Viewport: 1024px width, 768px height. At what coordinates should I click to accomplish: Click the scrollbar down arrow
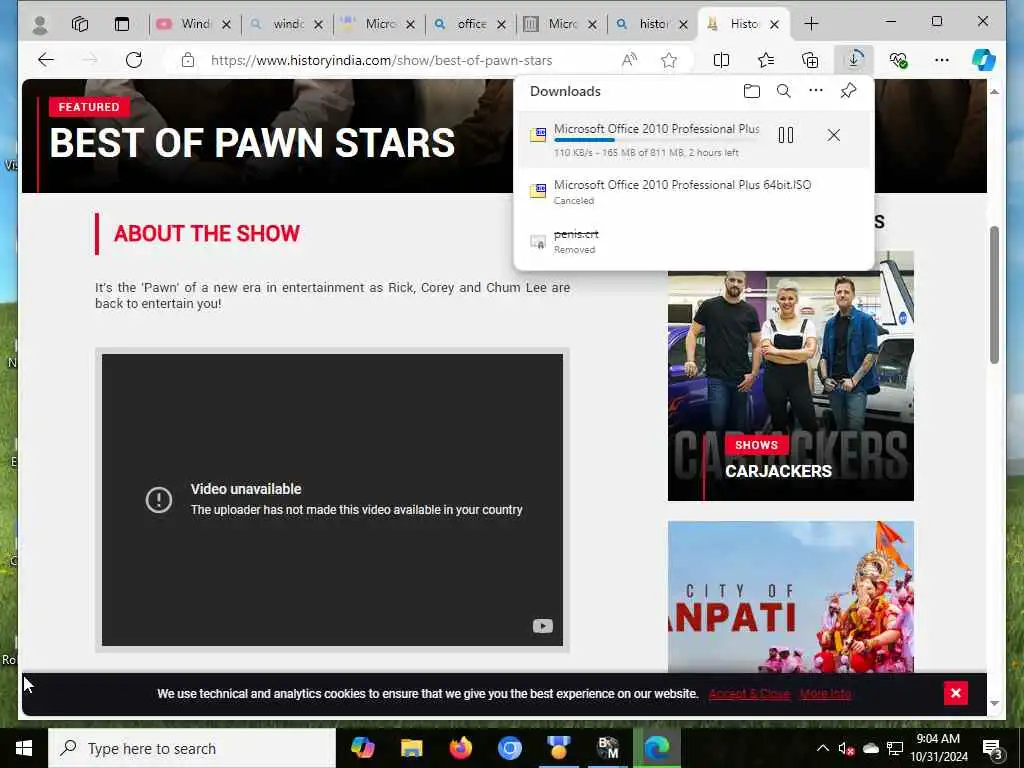pos(995,703)
